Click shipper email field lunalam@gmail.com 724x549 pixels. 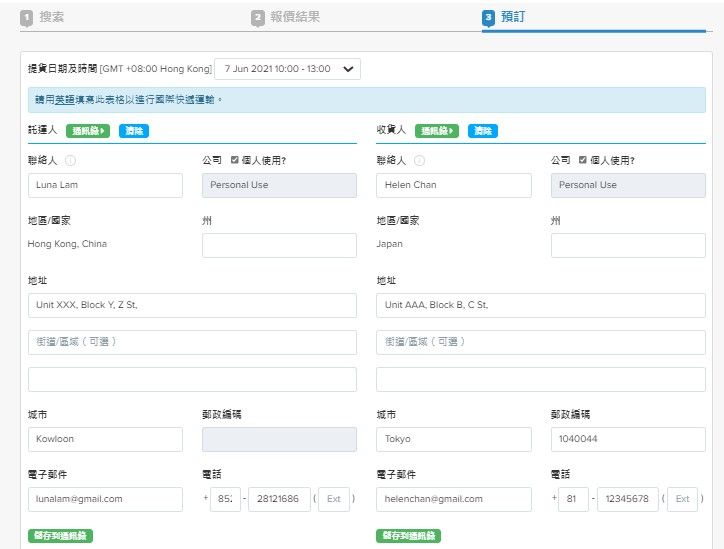(105, 499)
